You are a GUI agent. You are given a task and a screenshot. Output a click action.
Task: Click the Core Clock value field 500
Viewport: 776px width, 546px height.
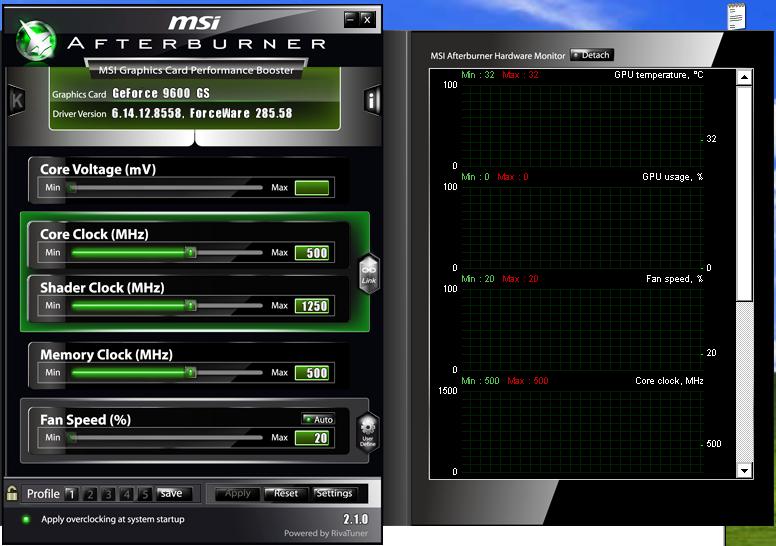click(x=312, y=253)
